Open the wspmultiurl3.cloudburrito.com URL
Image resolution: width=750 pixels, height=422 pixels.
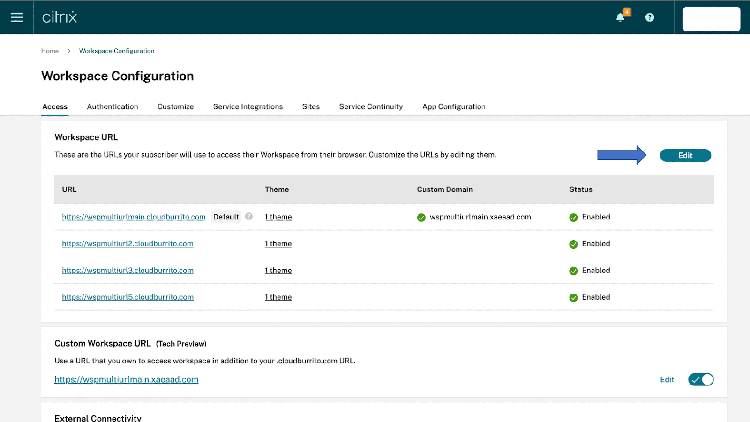[128, 270]
